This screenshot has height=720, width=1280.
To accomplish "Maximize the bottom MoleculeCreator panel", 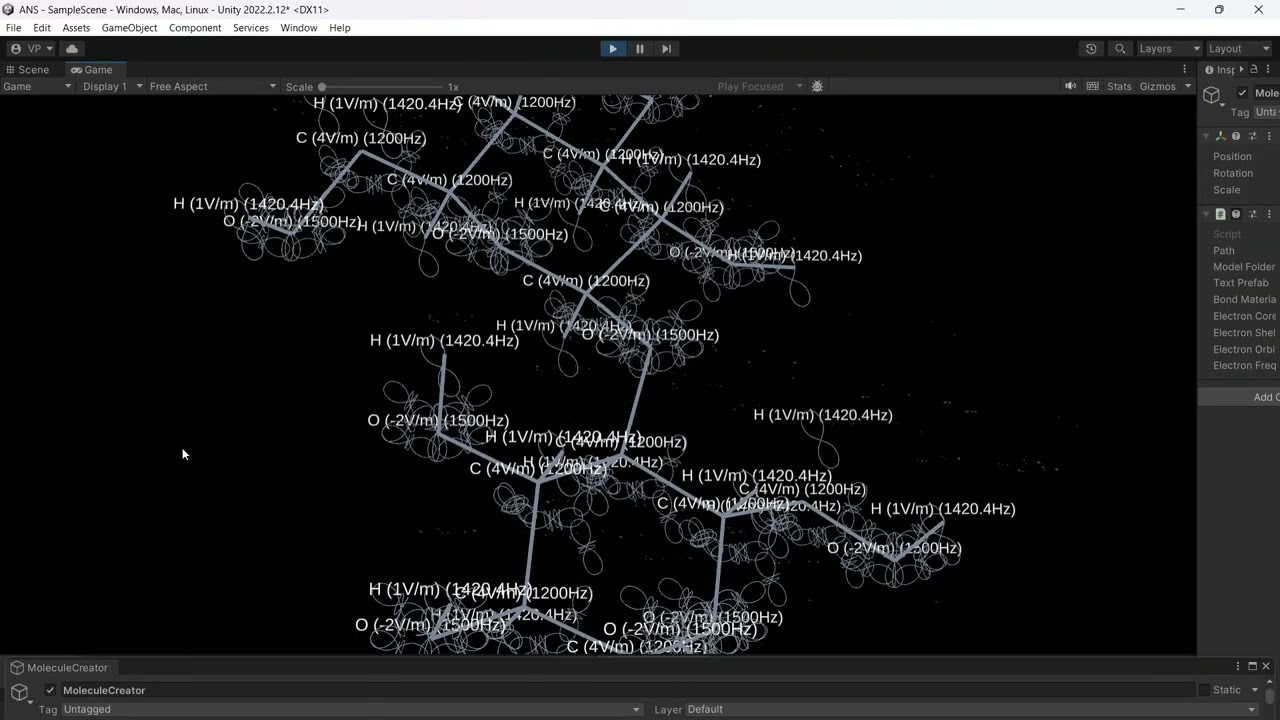I will [x=1252, y=666].
